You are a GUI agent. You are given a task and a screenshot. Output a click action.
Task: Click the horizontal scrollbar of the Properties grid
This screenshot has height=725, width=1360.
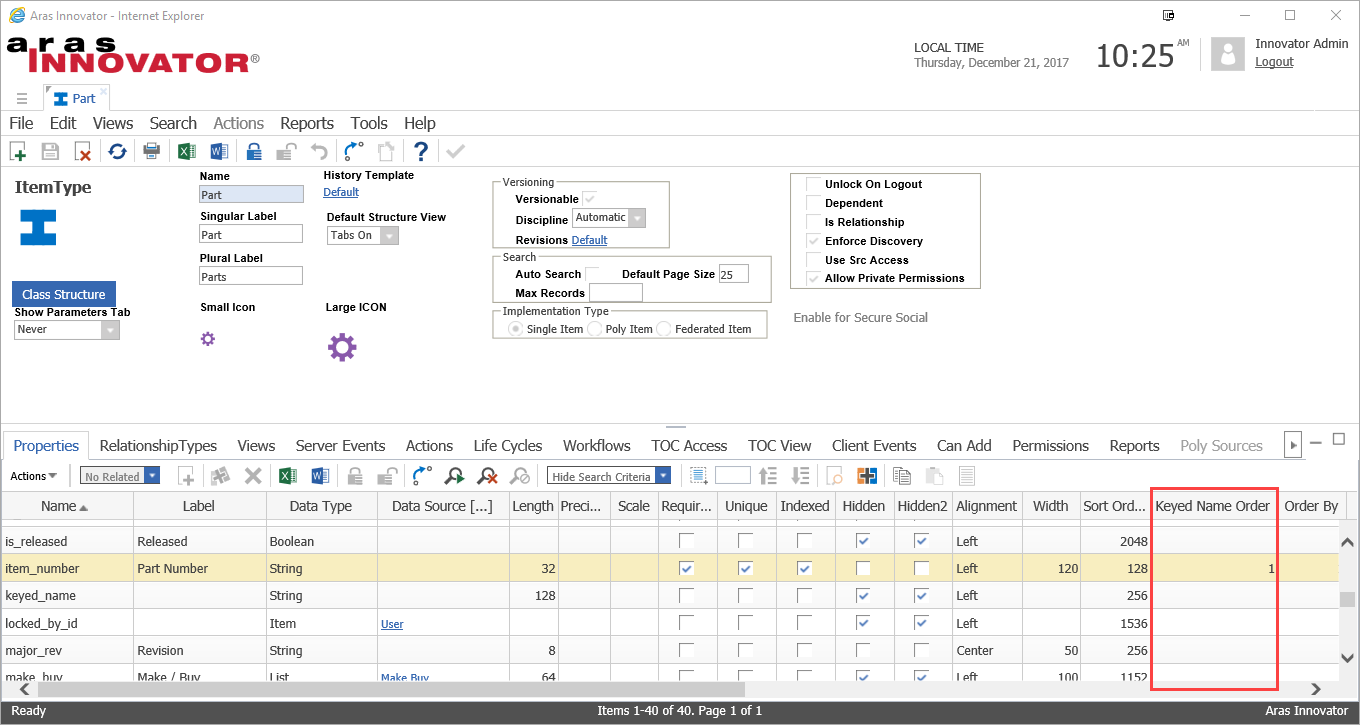tap(392, 689)
